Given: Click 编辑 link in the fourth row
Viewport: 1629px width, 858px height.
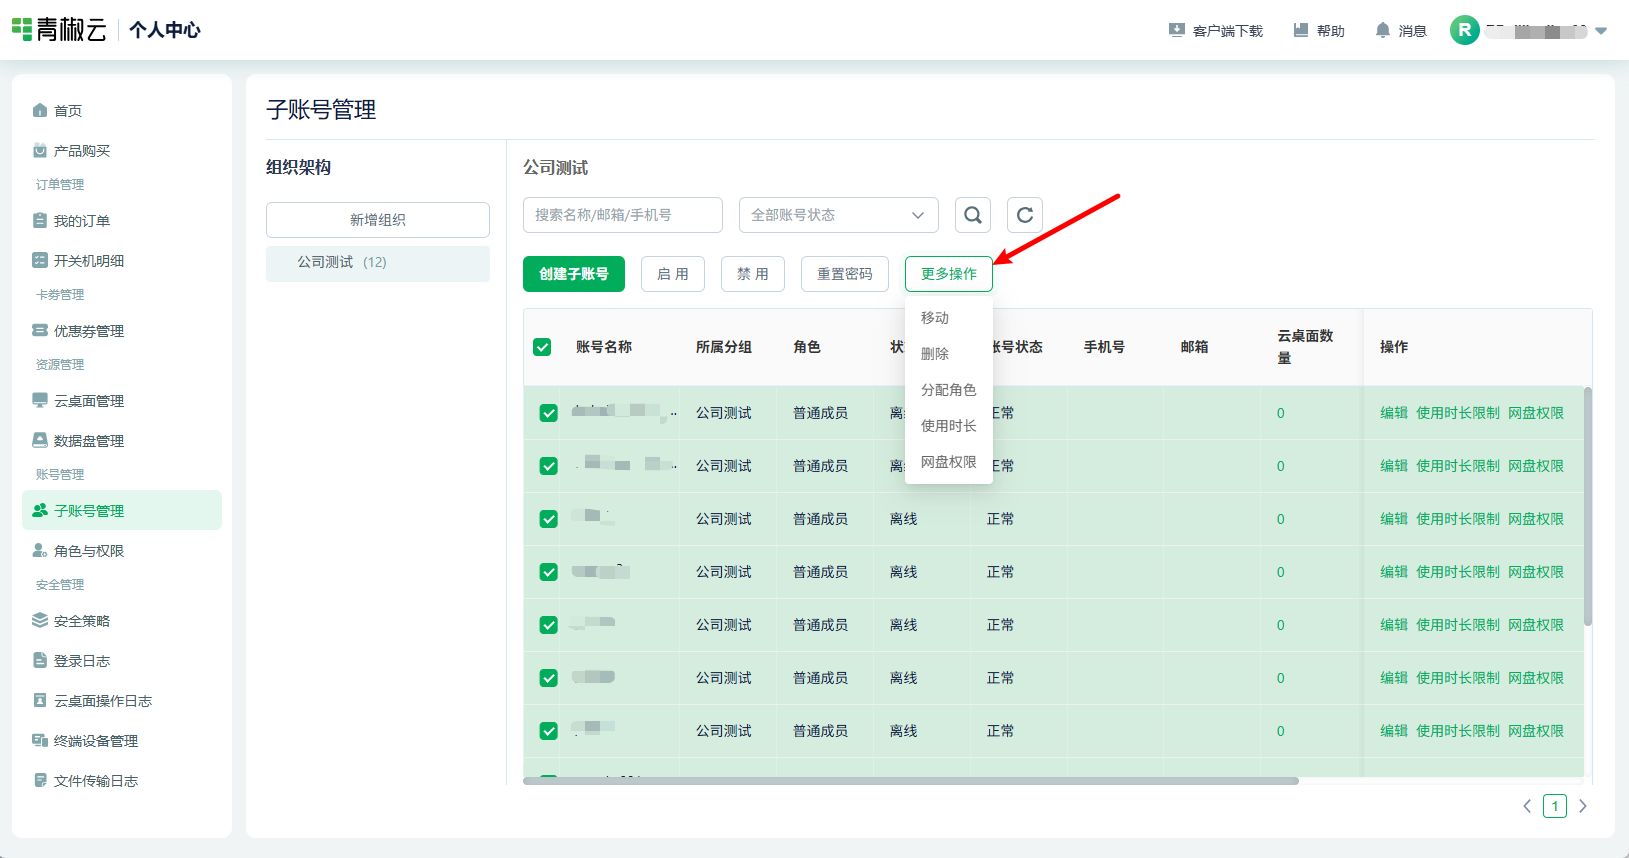Looking at the screenshot, I should click(x=1394, y=572).
